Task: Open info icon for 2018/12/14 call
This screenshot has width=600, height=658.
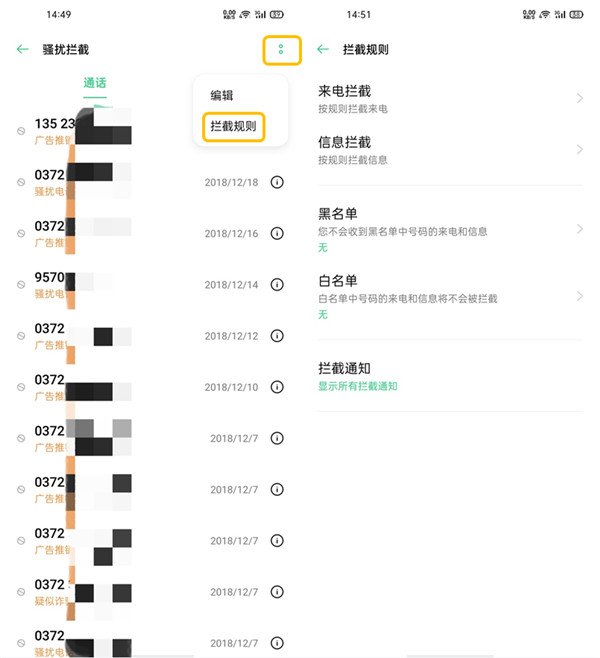Action: pos(277,285)
